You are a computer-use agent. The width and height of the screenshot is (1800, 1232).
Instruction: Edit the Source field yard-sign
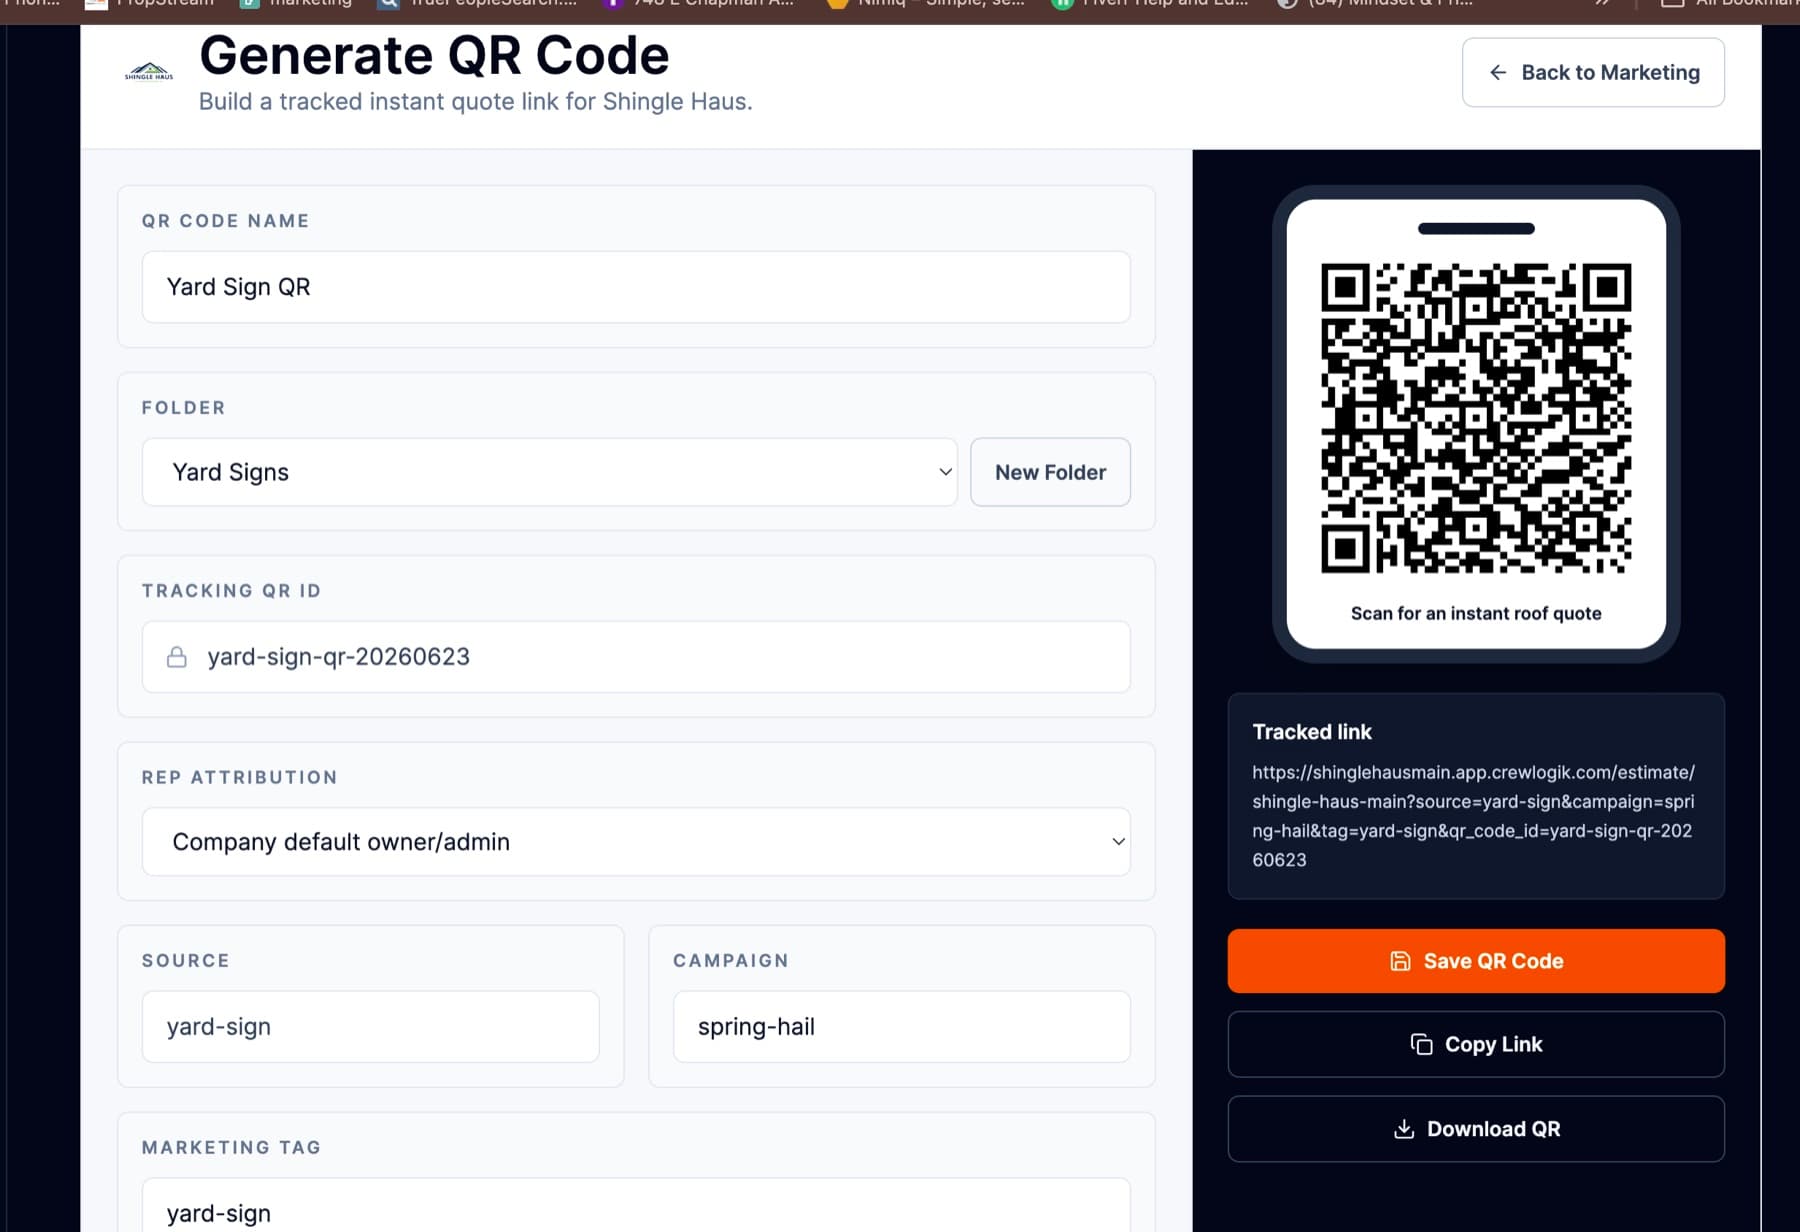tap(370, 1027)
